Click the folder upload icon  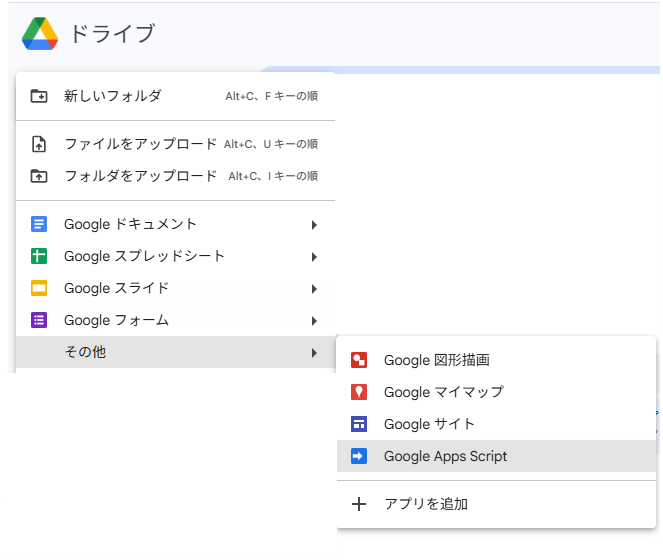pos(39,176)
